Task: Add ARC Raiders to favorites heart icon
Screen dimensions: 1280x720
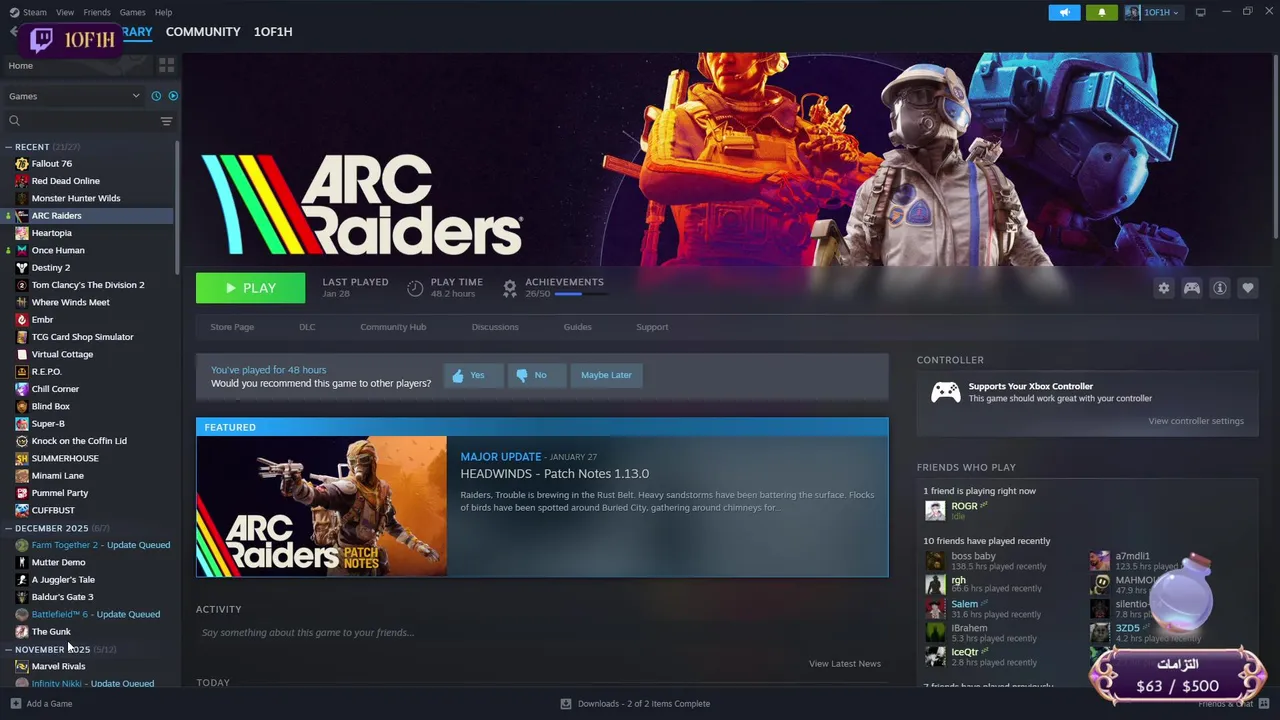Action: coord(1247,288)
